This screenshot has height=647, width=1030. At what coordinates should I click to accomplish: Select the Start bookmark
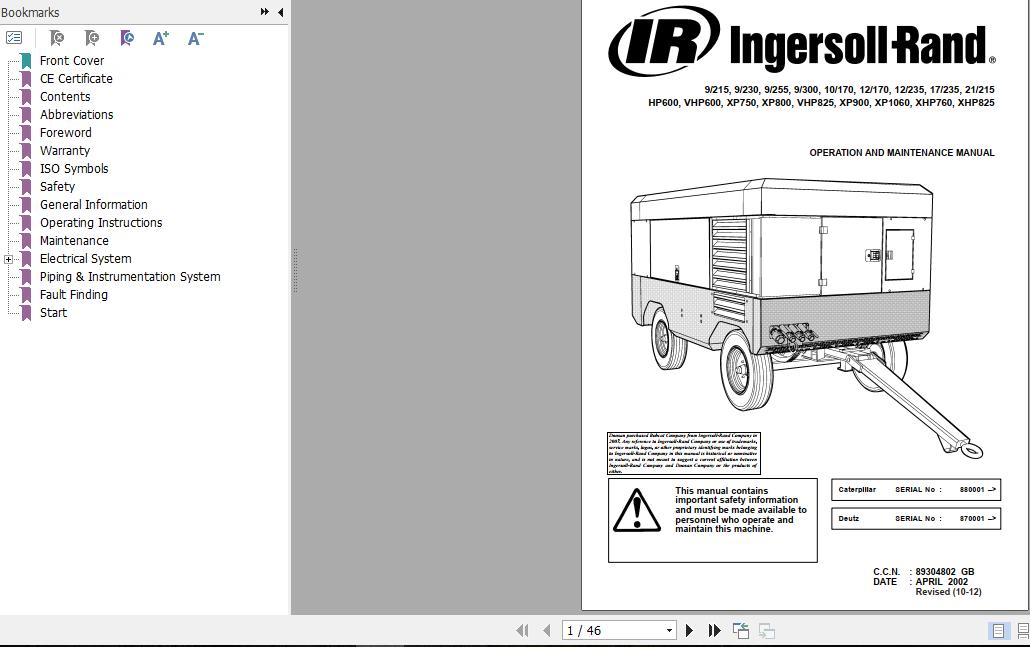pyautogui.click(x=53, y=313)
